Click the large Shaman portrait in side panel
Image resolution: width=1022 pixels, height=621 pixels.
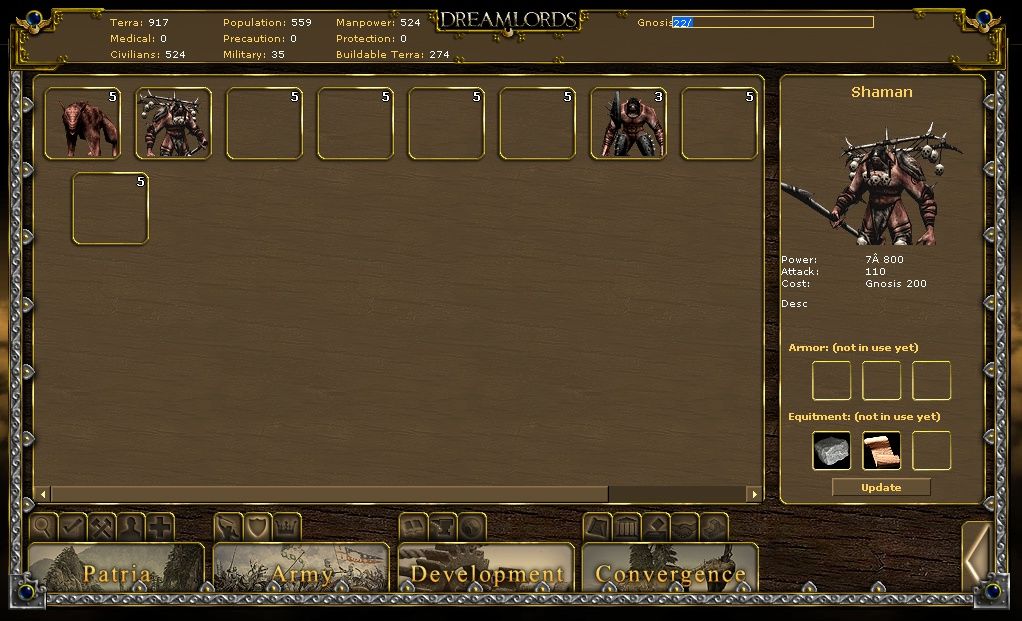pos(873,184)
